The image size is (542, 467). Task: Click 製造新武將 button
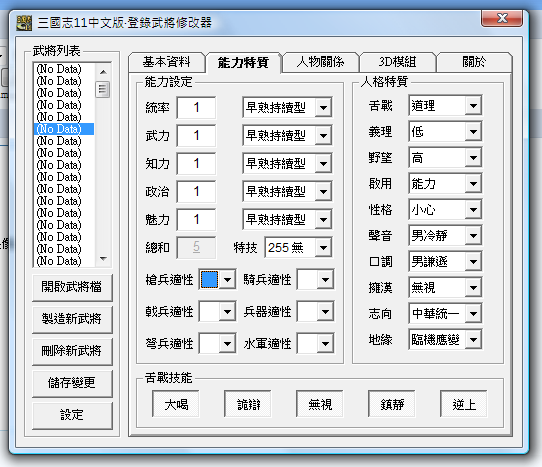point(72,319)
